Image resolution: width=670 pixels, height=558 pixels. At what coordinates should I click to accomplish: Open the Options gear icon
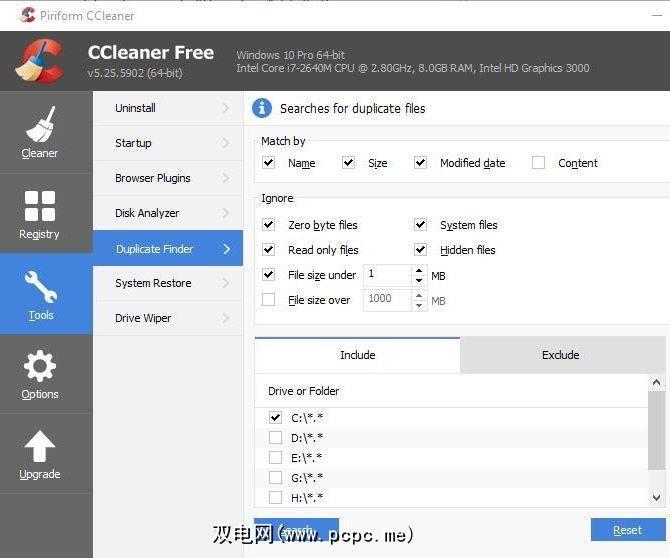click(40, 366)
